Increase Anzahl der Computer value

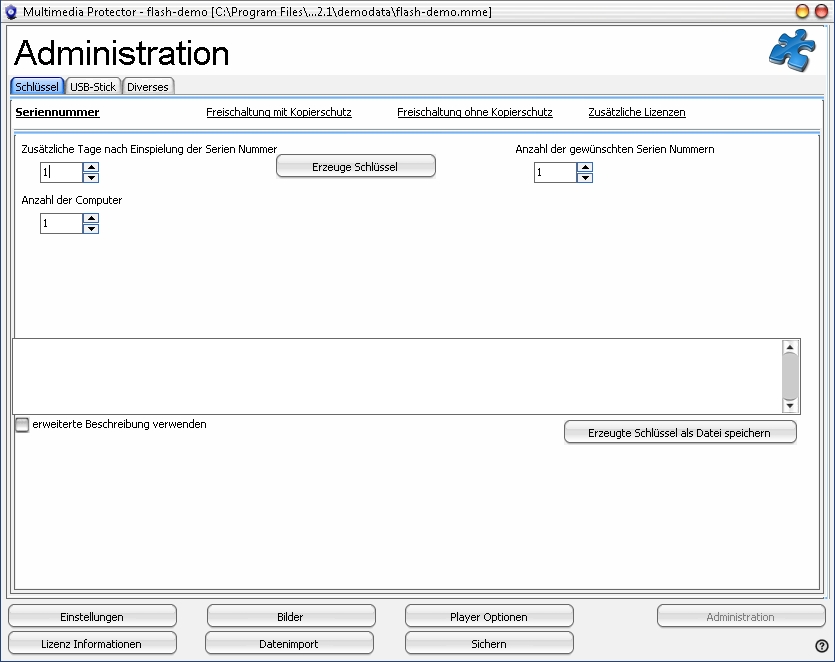coord(91,218)
